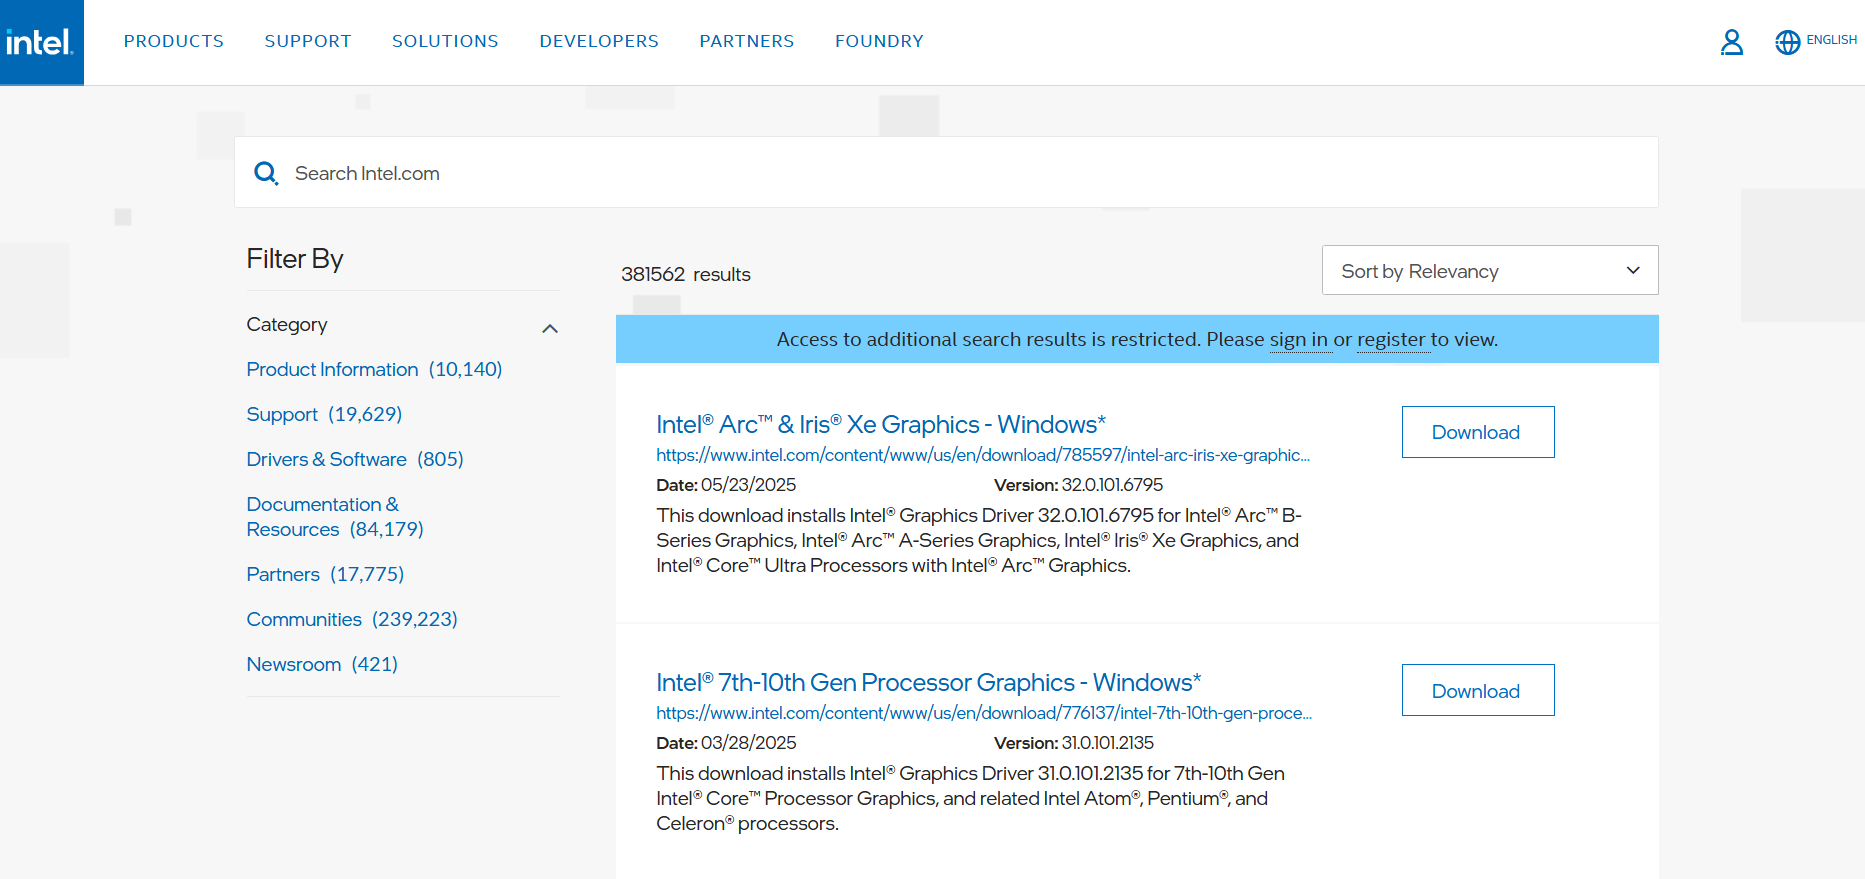Filter by Communities category
This screenshot has width=1865, height=879.
352,619
